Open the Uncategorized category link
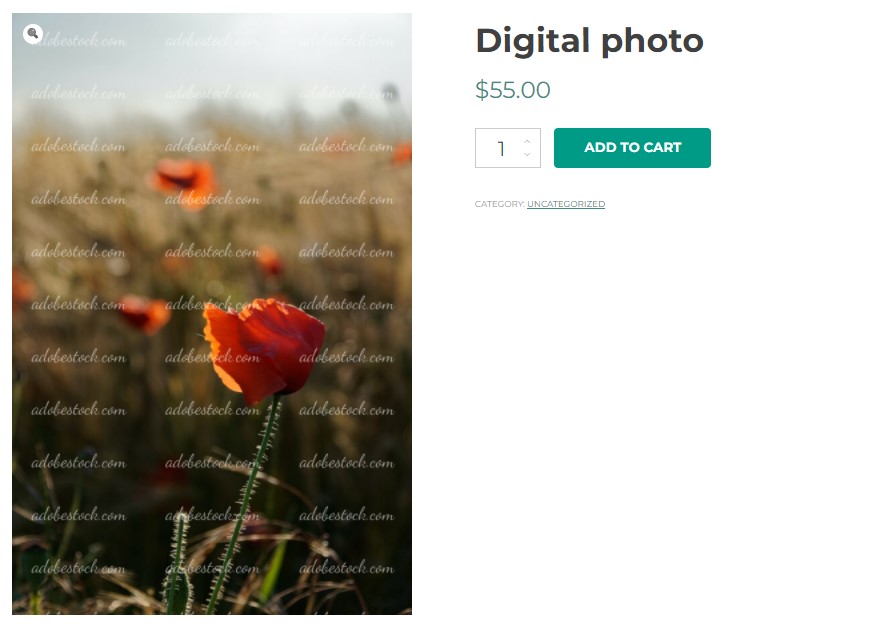Viewport: 896px width, 626px height. tap(566, 204)
